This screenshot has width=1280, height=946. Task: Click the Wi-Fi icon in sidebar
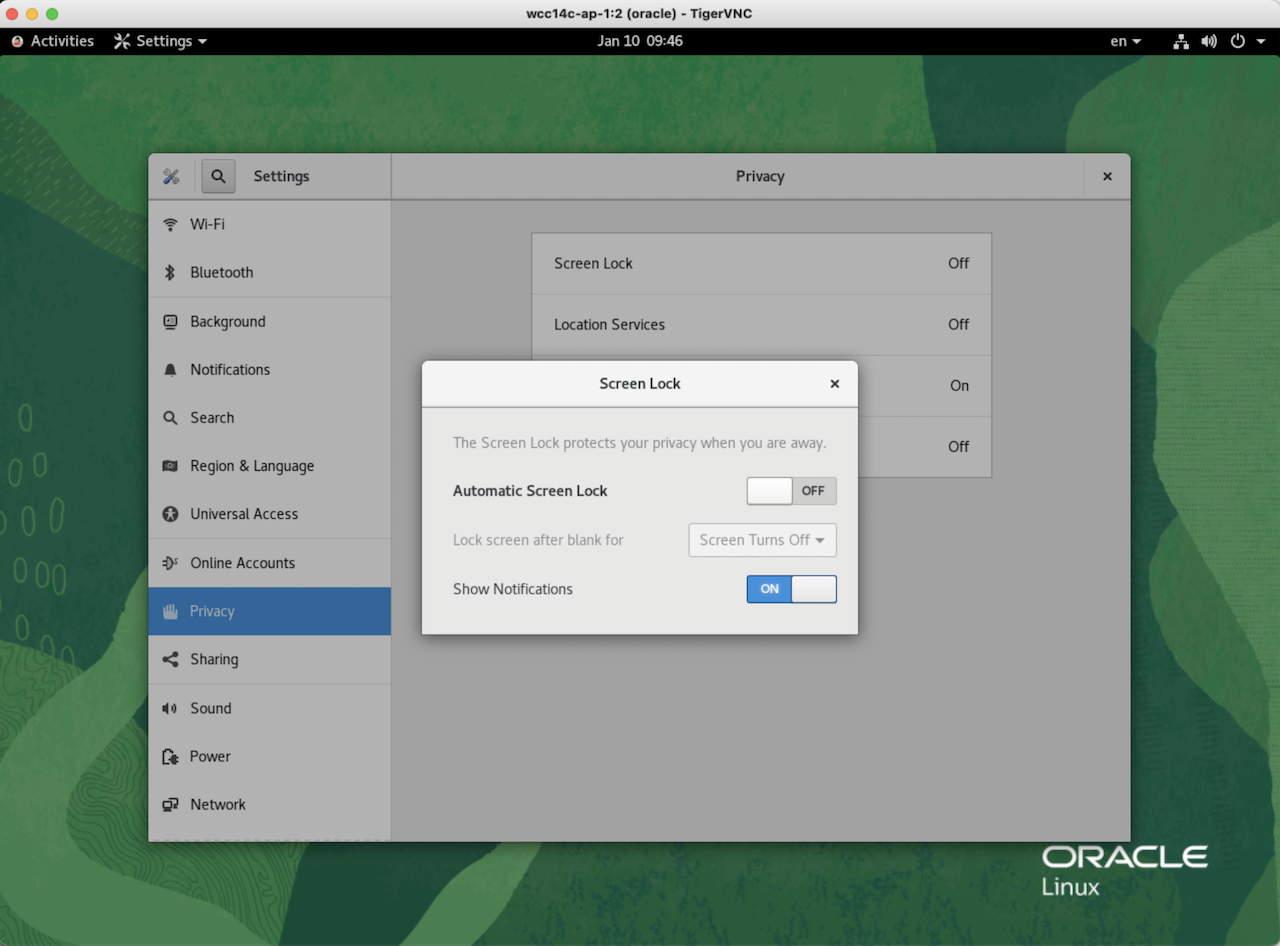170,224
